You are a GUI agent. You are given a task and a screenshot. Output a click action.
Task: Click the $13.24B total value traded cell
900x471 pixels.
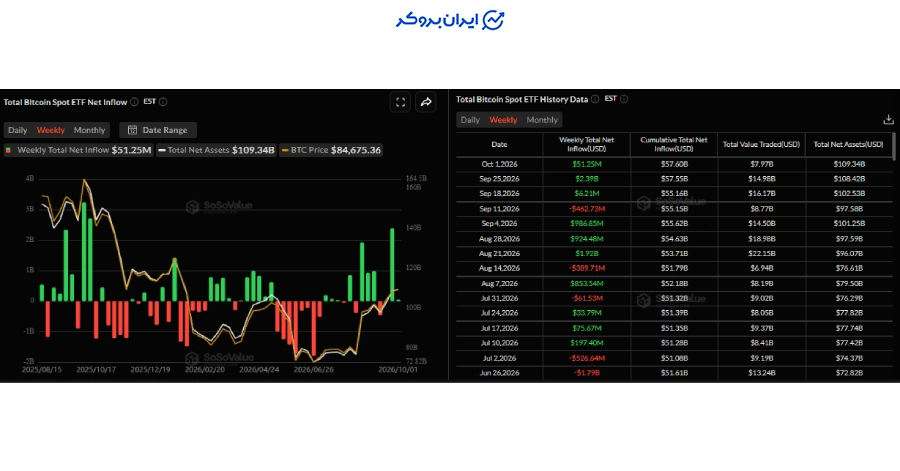[x=761, y=373]
